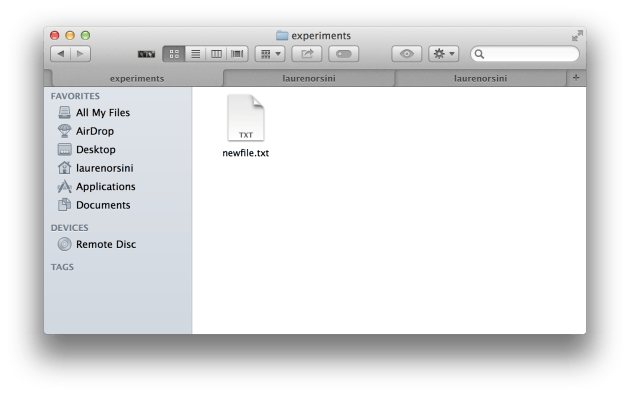Open the item arrangement dropdown
Viewport: 630px width, 395px height.
(270, 54)
